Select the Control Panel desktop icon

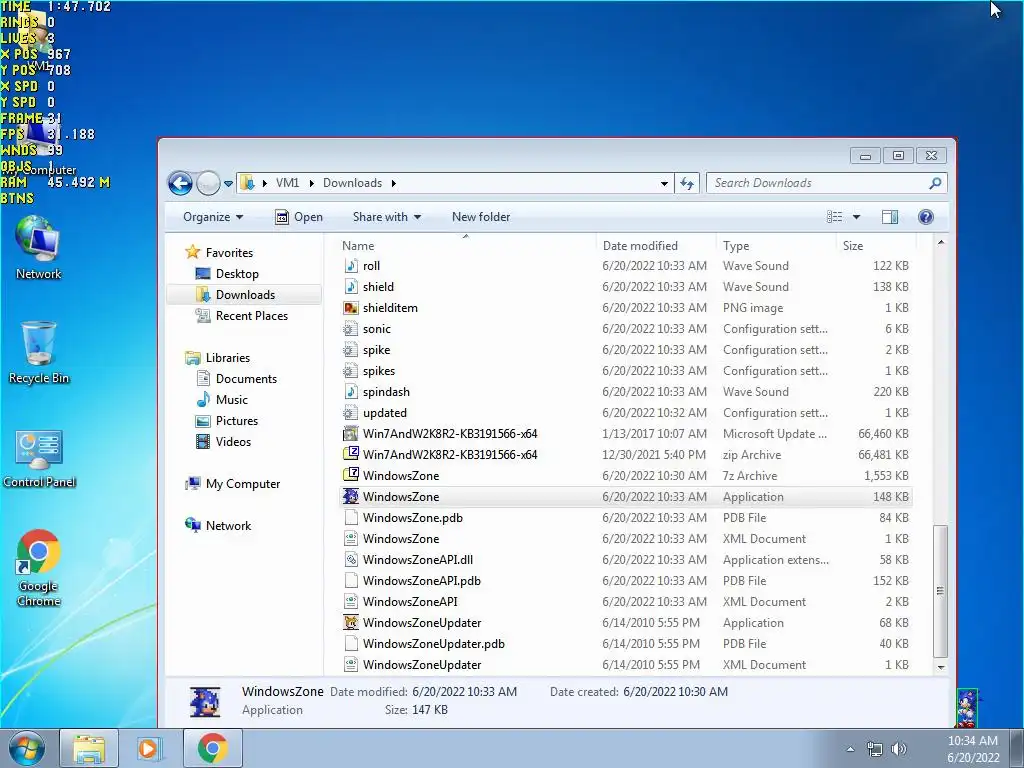(x=39, y=458)
